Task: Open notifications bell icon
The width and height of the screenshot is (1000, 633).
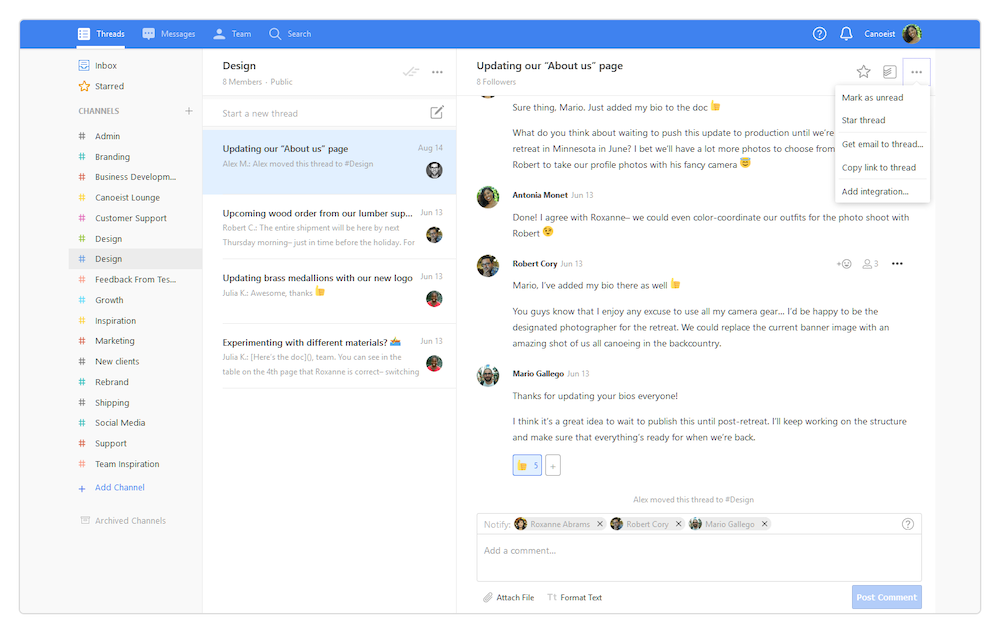Action: coord(846,34)
